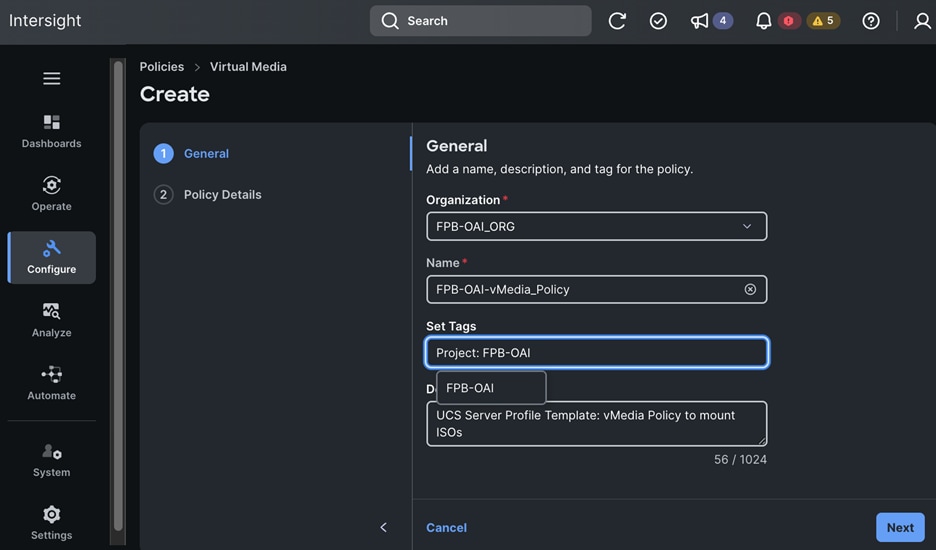936x550 pixels.
Task: Open Dashboards in the sidebar
Action: pos(51,131)
